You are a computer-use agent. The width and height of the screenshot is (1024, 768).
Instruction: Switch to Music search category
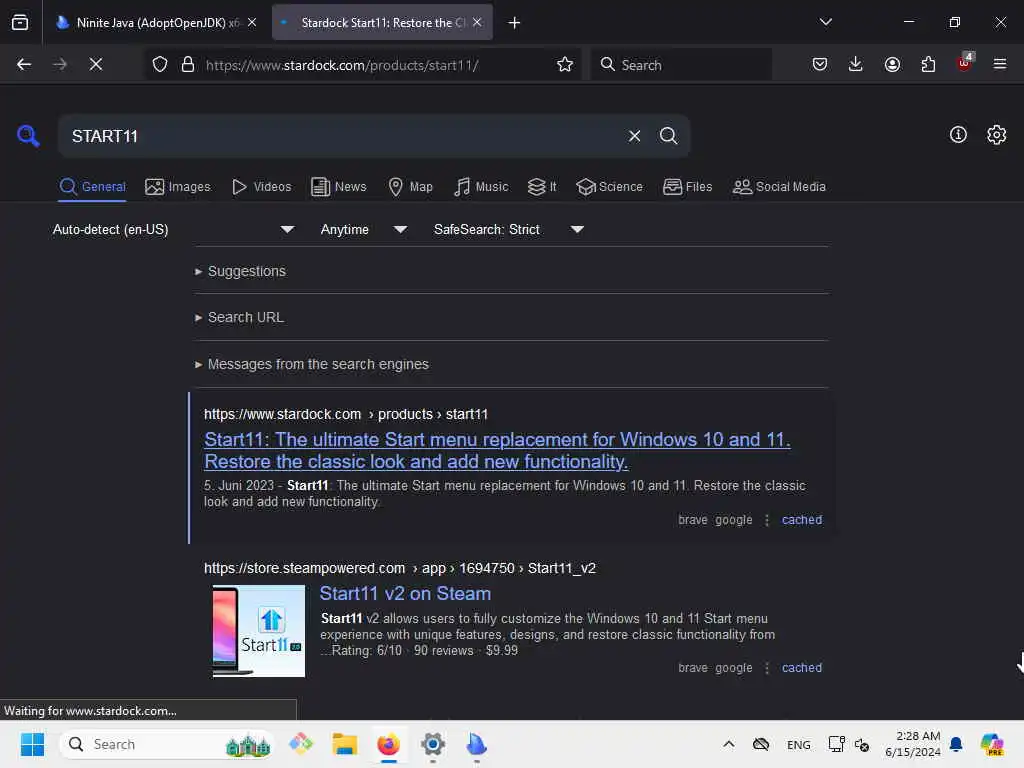(x=481, y=187)
